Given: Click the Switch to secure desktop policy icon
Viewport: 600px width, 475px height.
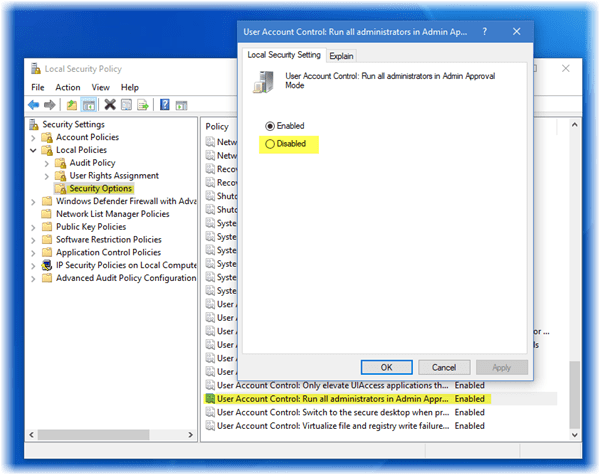Looking at the screenshot, I should tap(210, 412).
